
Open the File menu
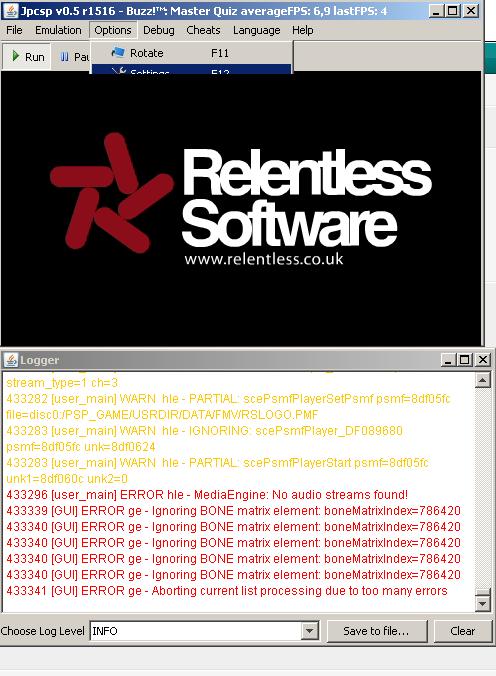(x=14, y=30)
